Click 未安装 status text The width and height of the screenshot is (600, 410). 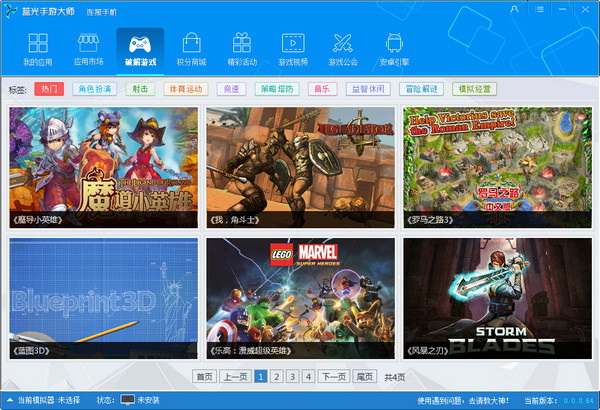(148, 400)
